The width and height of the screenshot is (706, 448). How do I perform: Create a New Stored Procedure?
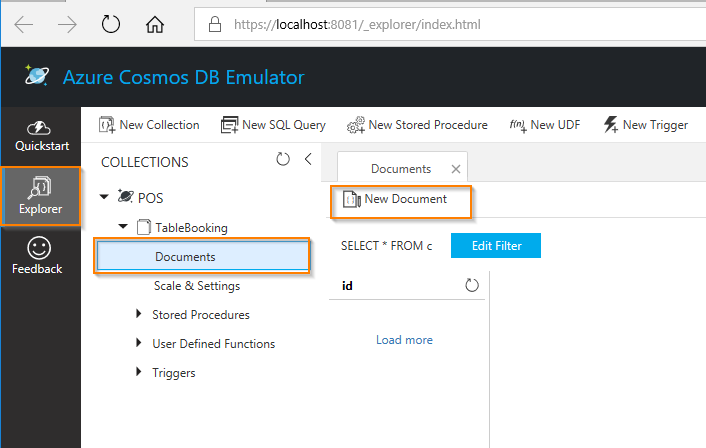pyautogui.click(x=355, y=125)
